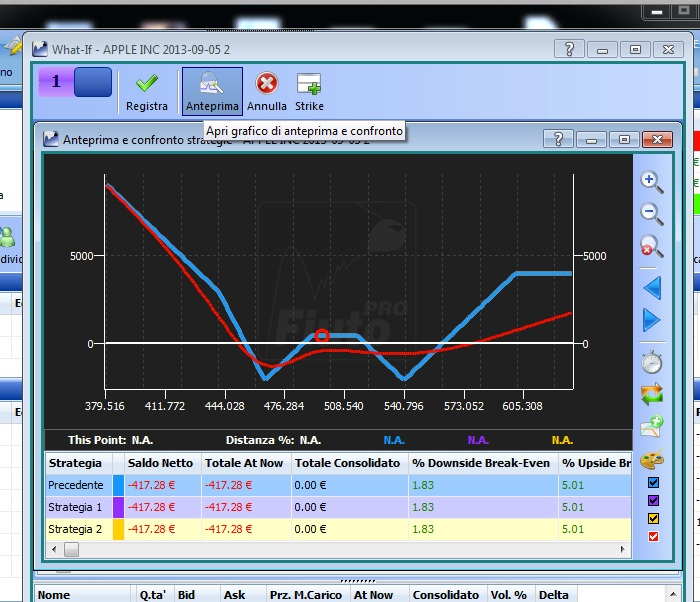The width and height of the screenshot is (700, 602).
Task: Toggle the blue Precedente checkbox
Action: click(x=653, y=482)
